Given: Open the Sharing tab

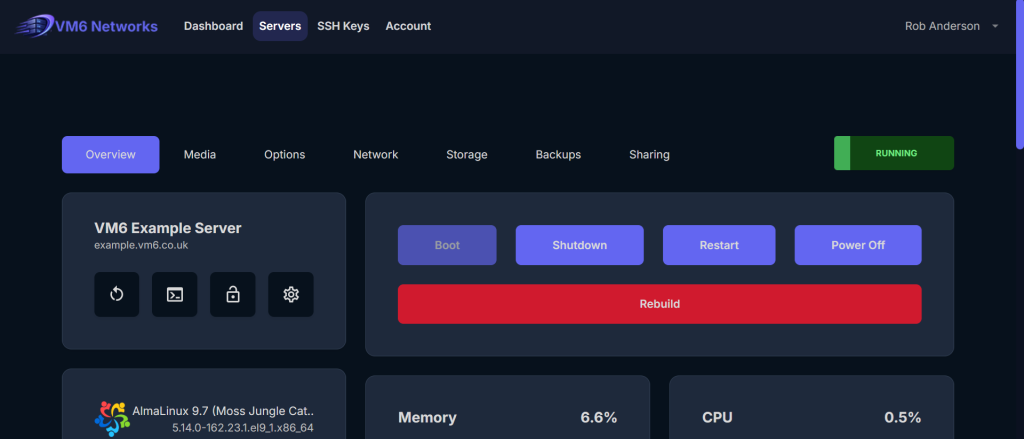Looking at the screenshot, I should pyautogui.click(x=649, y=155).
